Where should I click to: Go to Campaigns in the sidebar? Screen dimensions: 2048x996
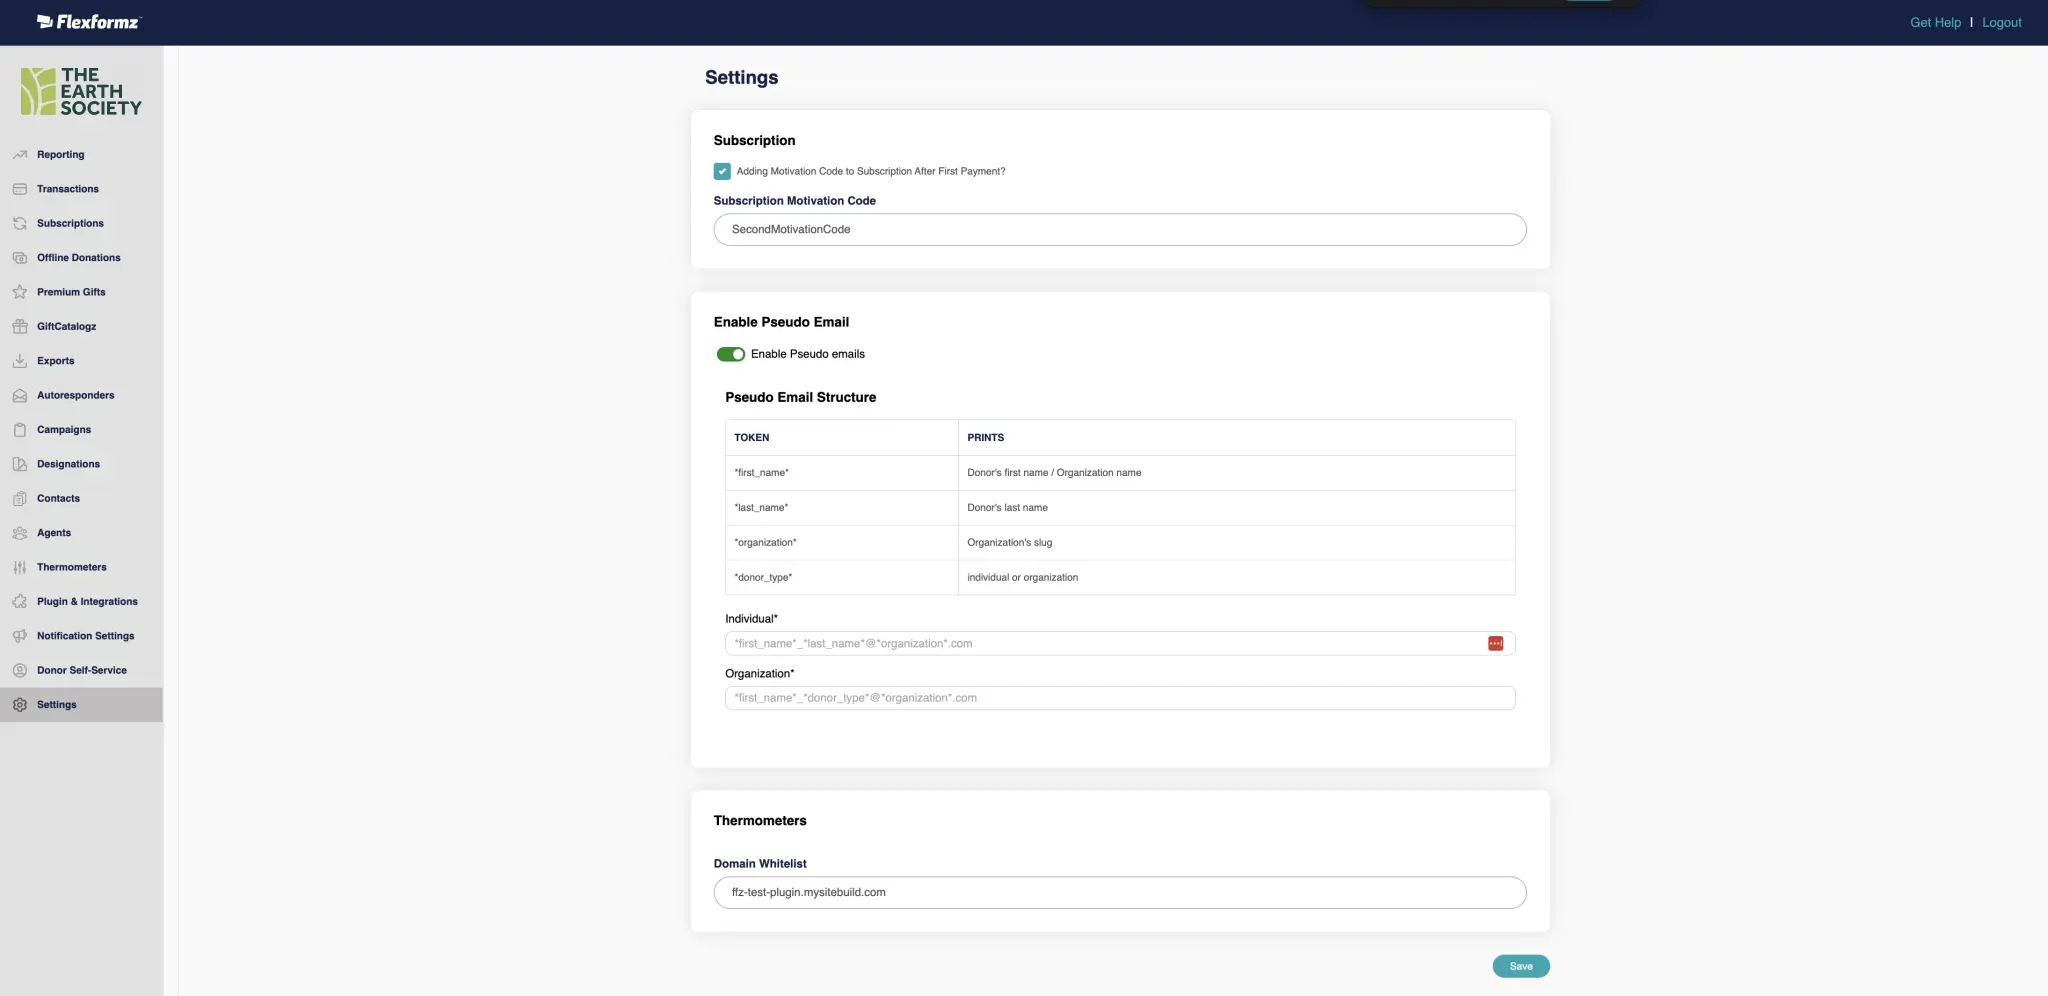[x=64, y=430]
